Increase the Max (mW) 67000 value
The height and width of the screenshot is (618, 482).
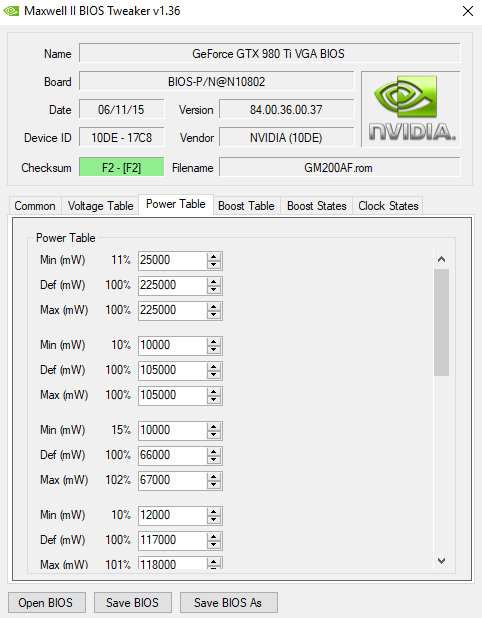[213, 477]
